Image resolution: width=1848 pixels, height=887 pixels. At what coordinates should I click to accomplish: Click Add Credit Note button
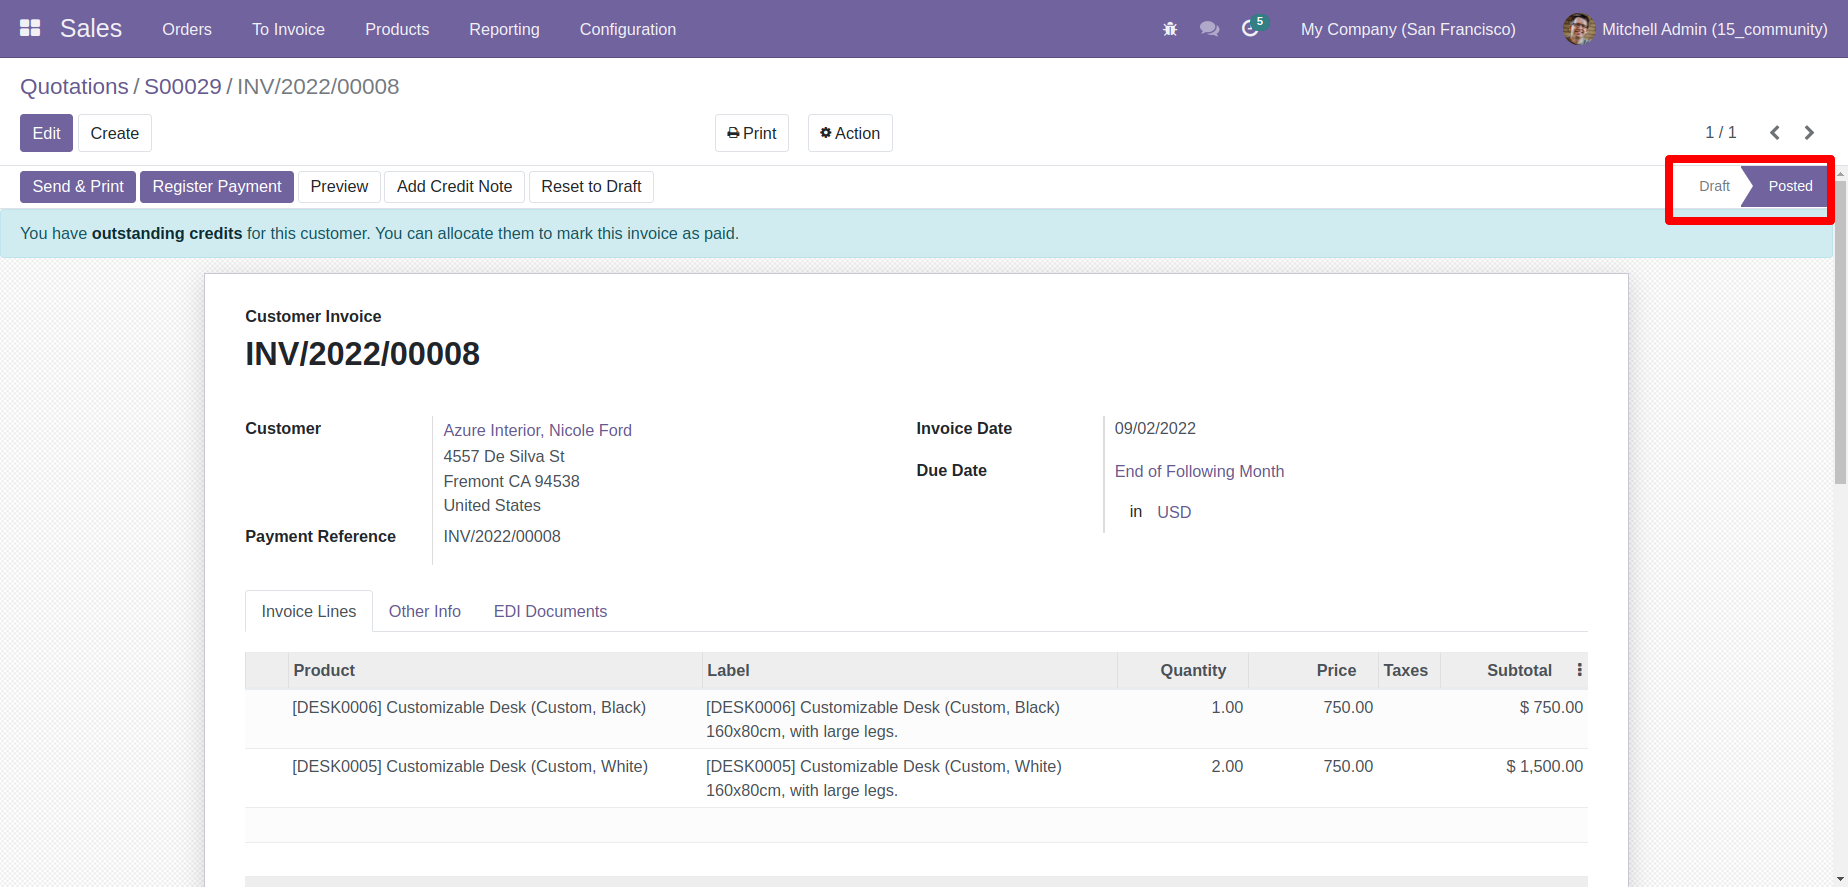coord(454,186)
